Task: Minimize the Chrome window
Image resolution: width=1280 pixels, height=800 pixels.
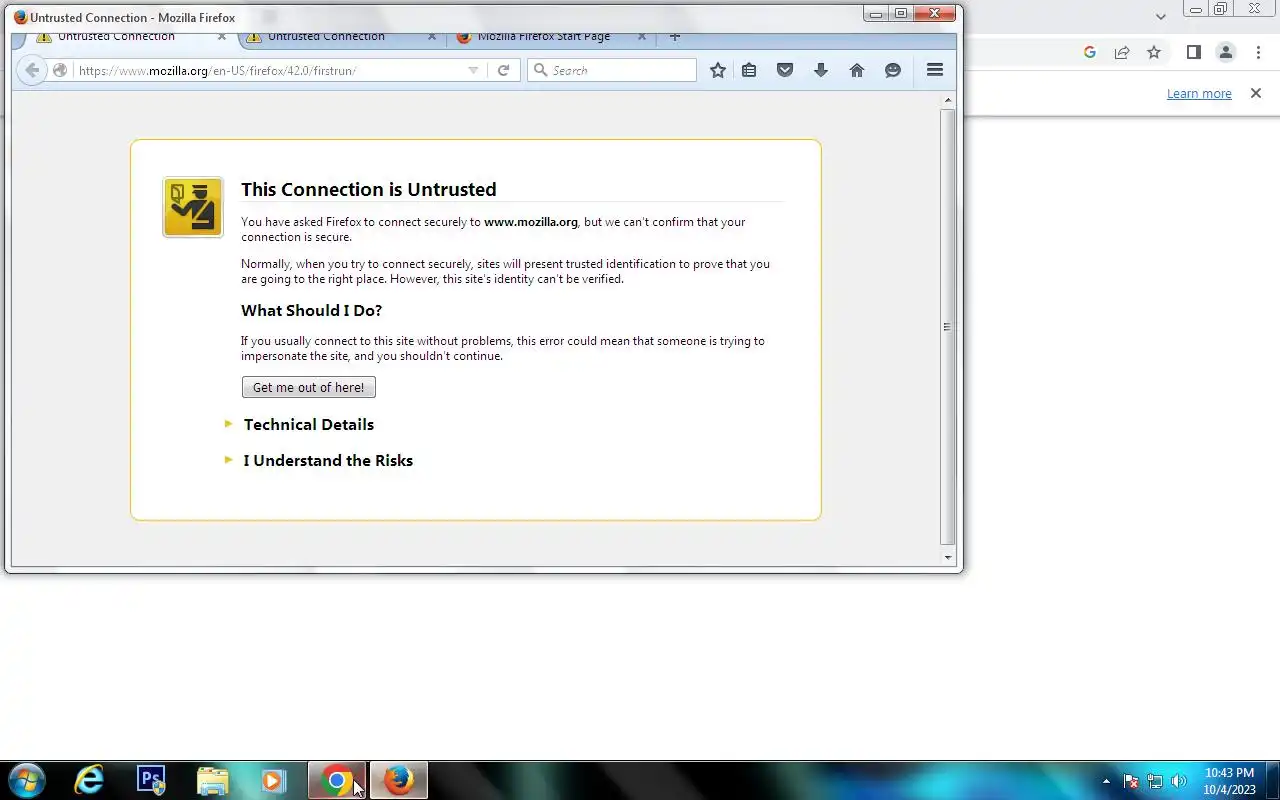Action: pos(1196,10)
